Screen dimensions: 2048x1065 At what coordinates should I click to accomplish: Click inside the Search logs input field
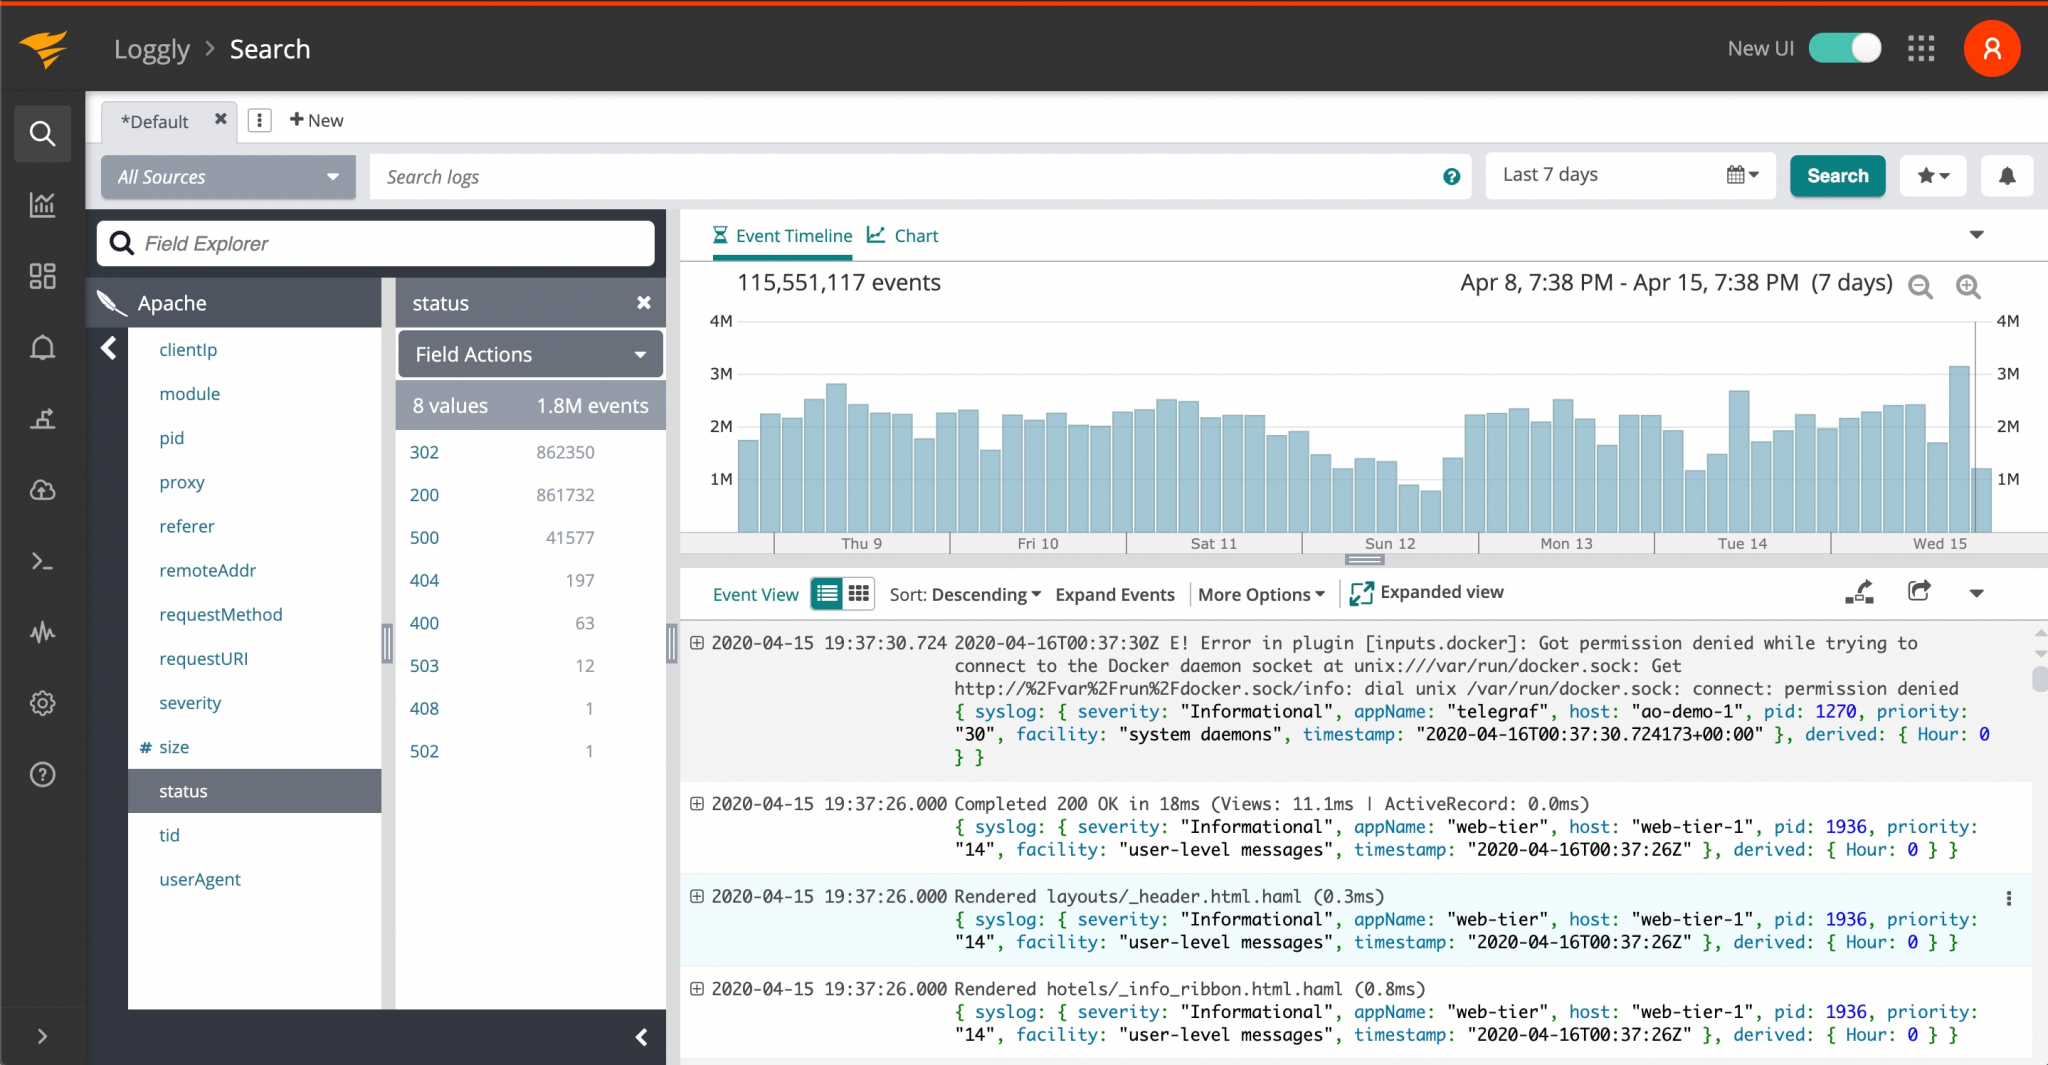(x=800, y=176)
